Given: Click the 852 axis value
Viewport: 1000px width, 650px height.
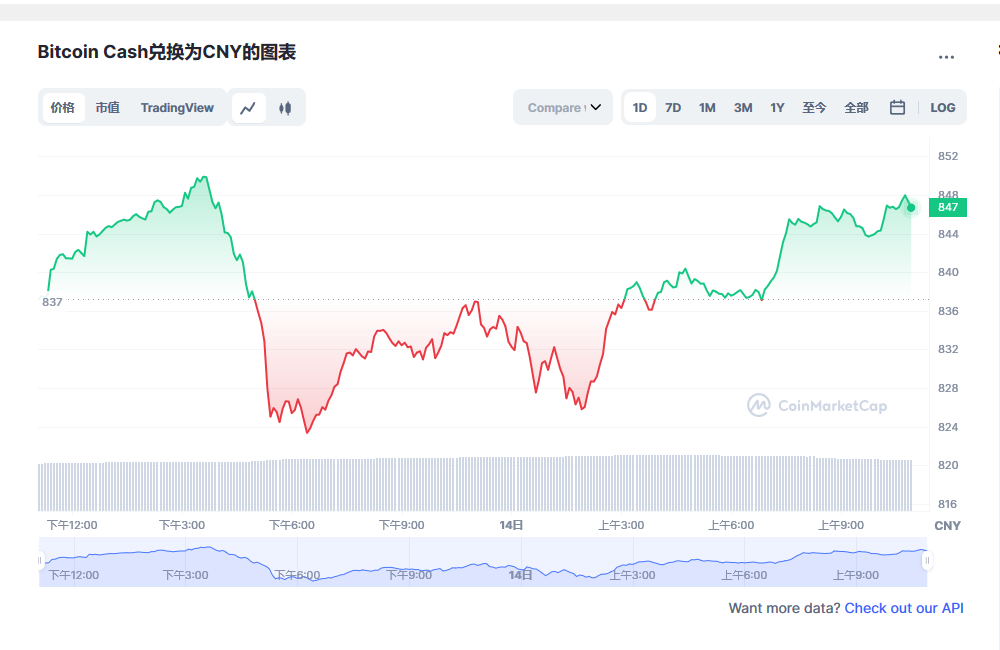Looking at the screenshot, I should click(948, 156).
